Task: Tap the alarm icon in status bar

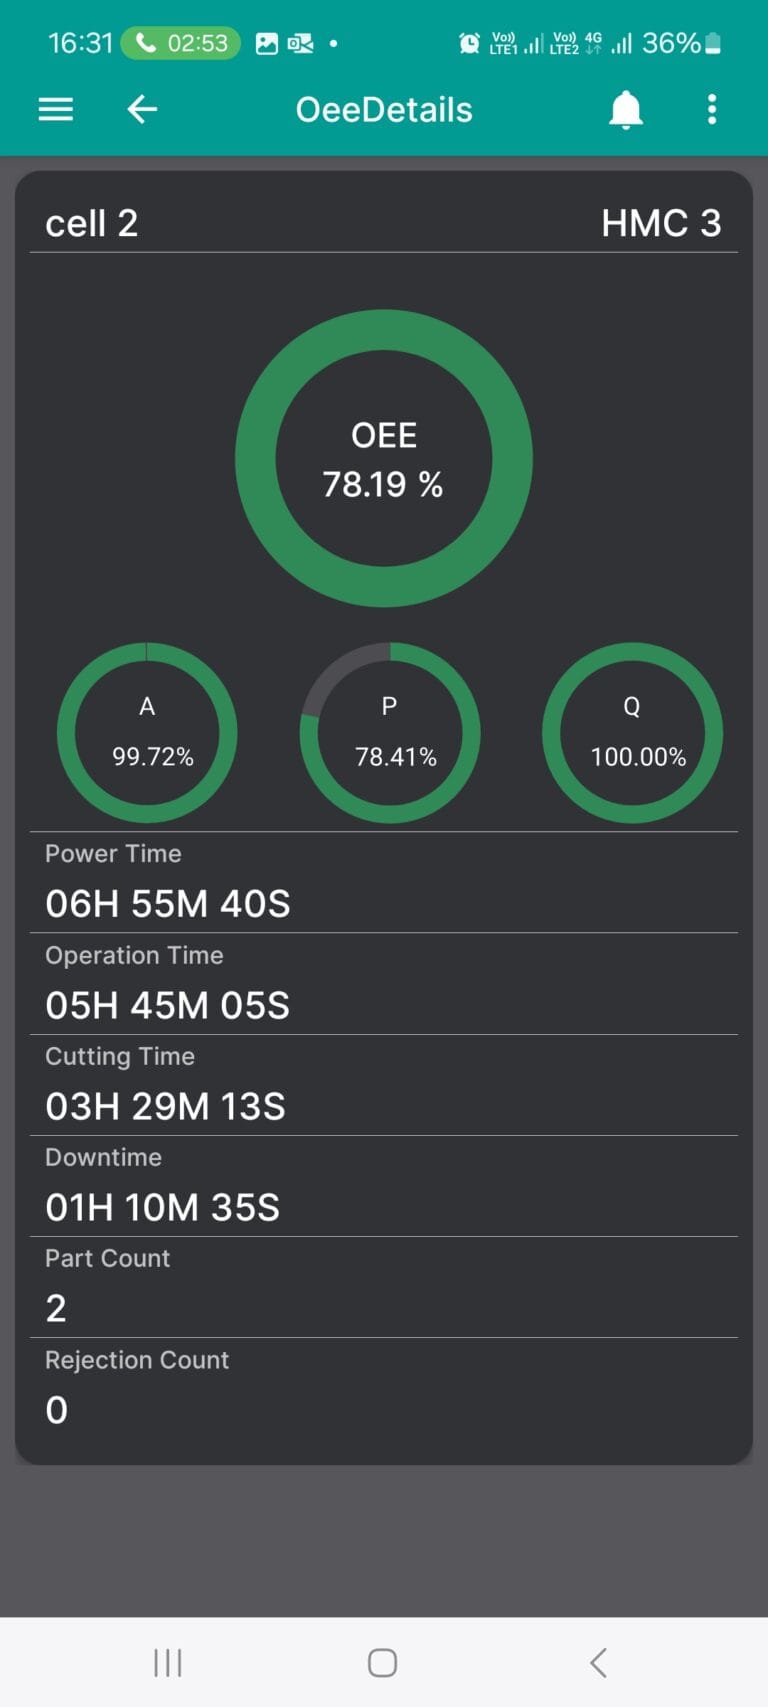Action: (x=469, y=43)
